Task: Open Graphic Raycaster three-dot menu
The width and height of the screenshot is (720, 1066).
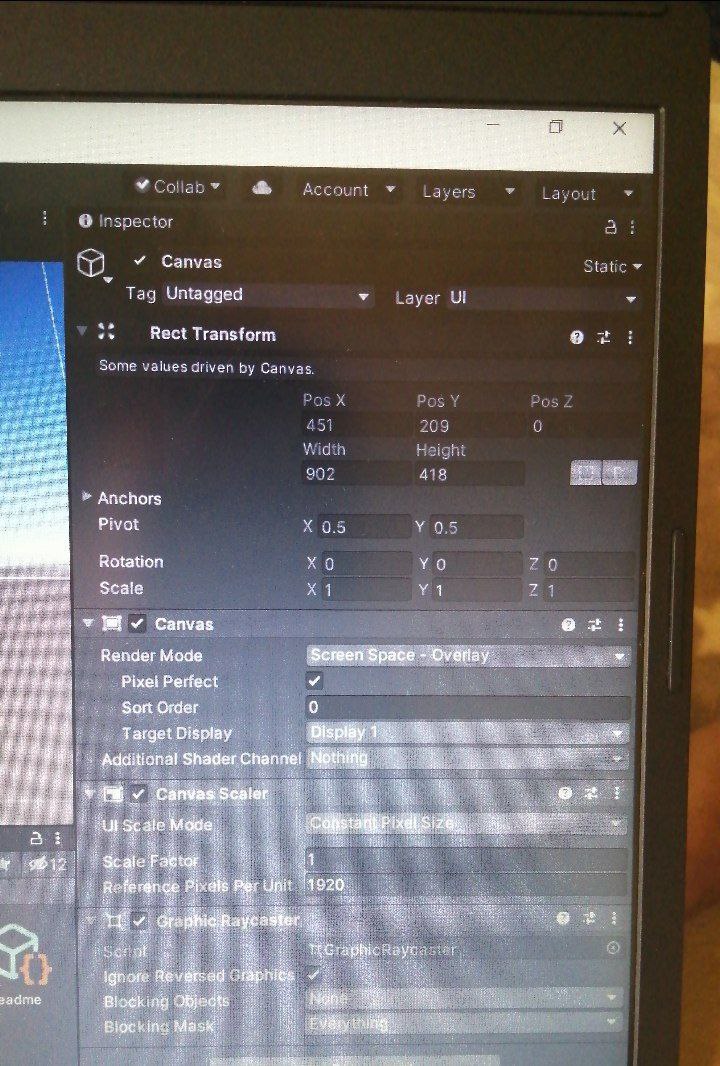Action: pos(614,918)
